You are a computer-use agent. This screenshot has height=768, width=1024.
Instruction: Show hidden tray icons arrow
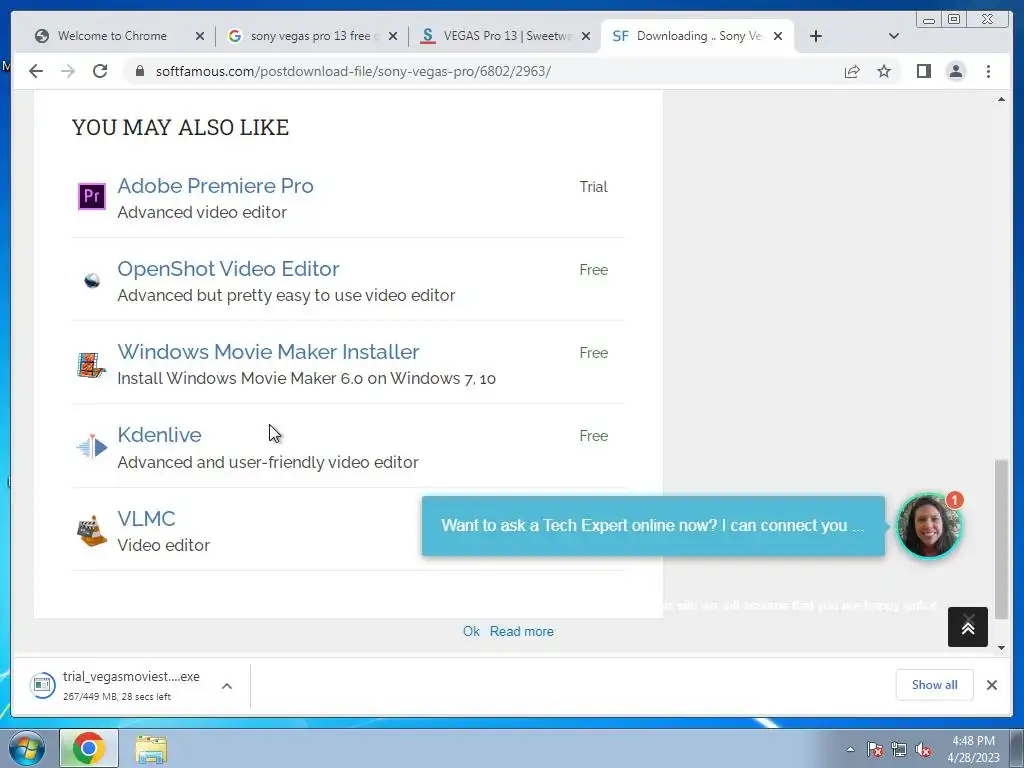pyautogui.click(x=850, y=749)
